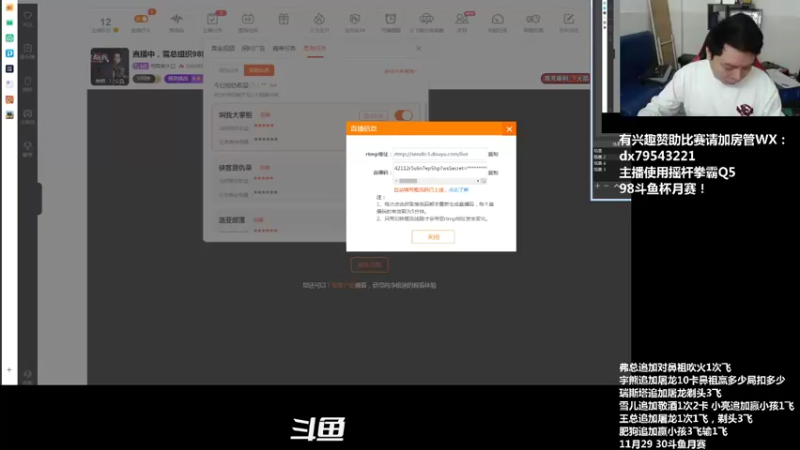
Task: Select the shield icon in dark sidebar
Action: pyautogui.click(x=28, y=81)
